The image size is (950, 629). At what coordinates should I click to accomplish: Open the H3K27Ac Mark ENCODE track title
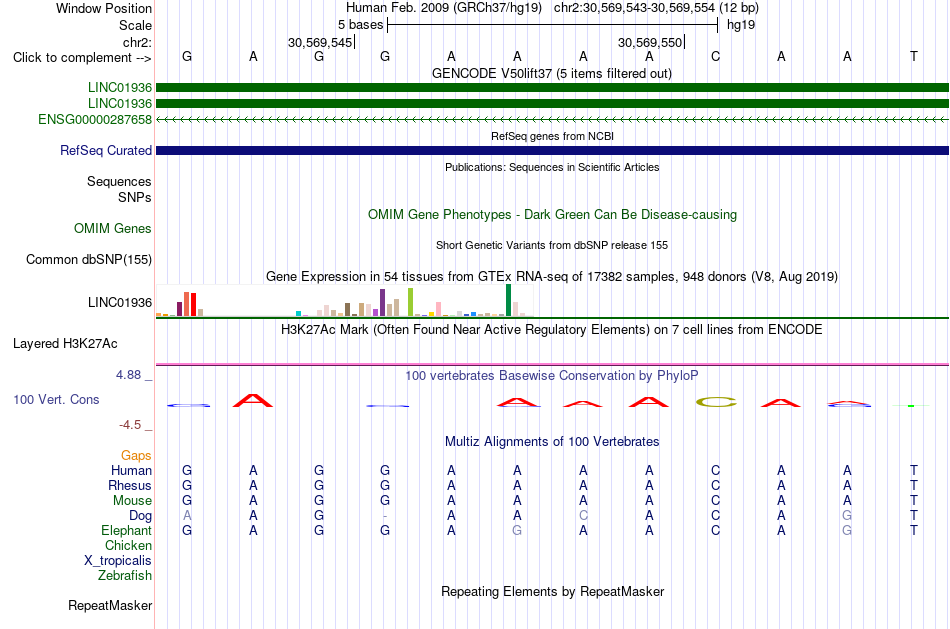[552, 330]
